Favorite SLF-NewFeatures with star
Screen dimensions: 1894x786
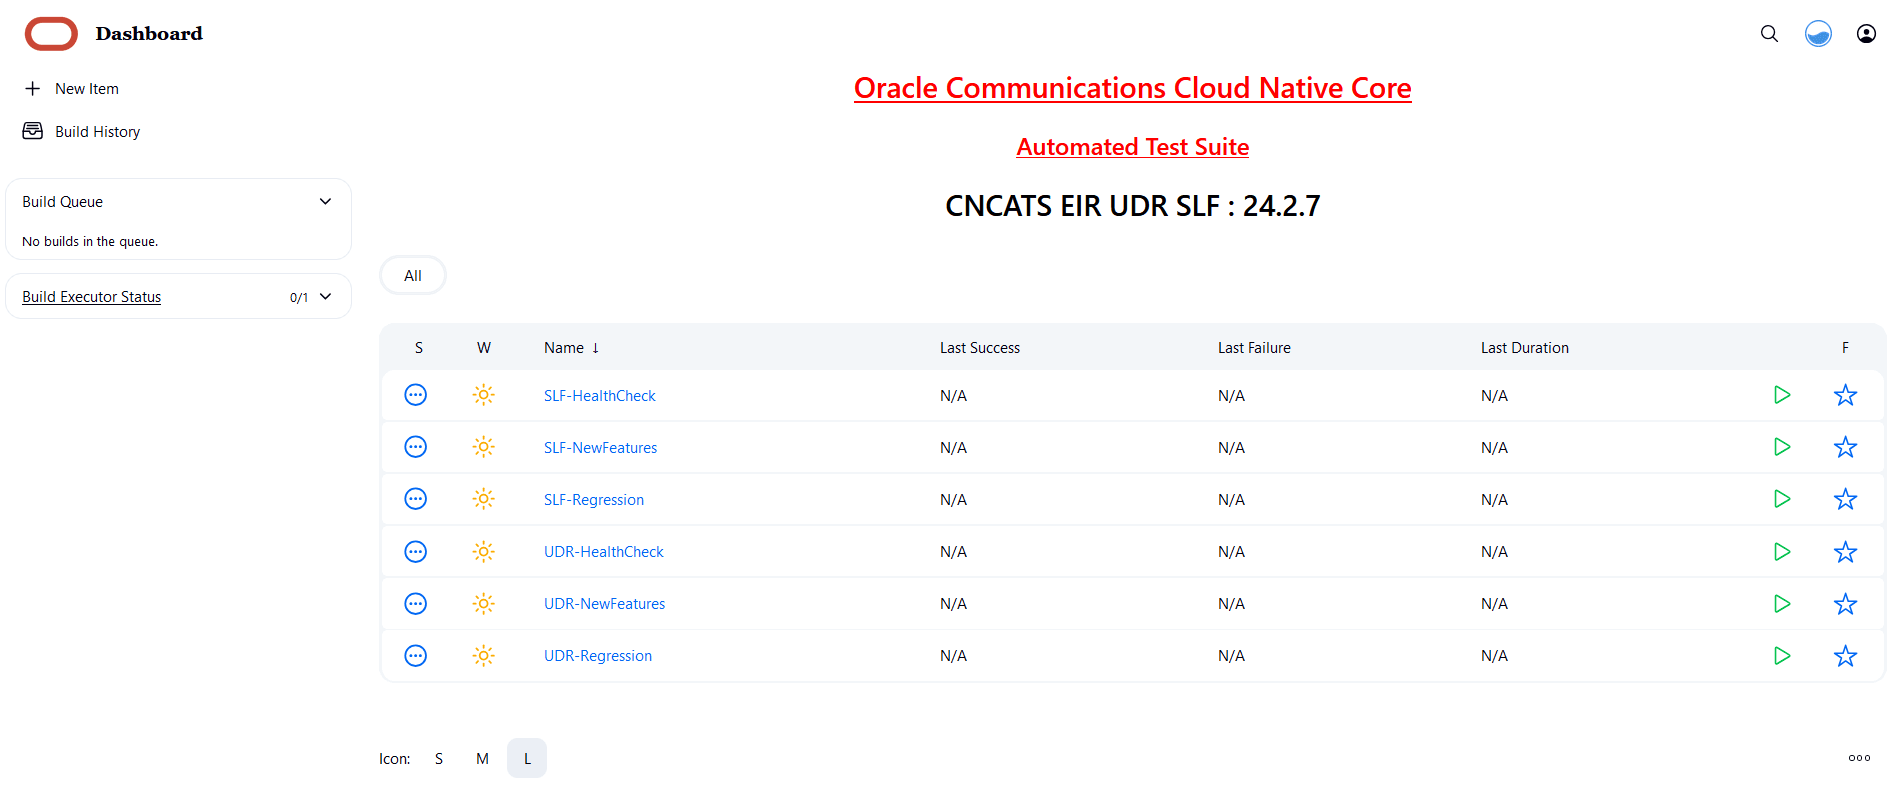[x=1846, y=447]
